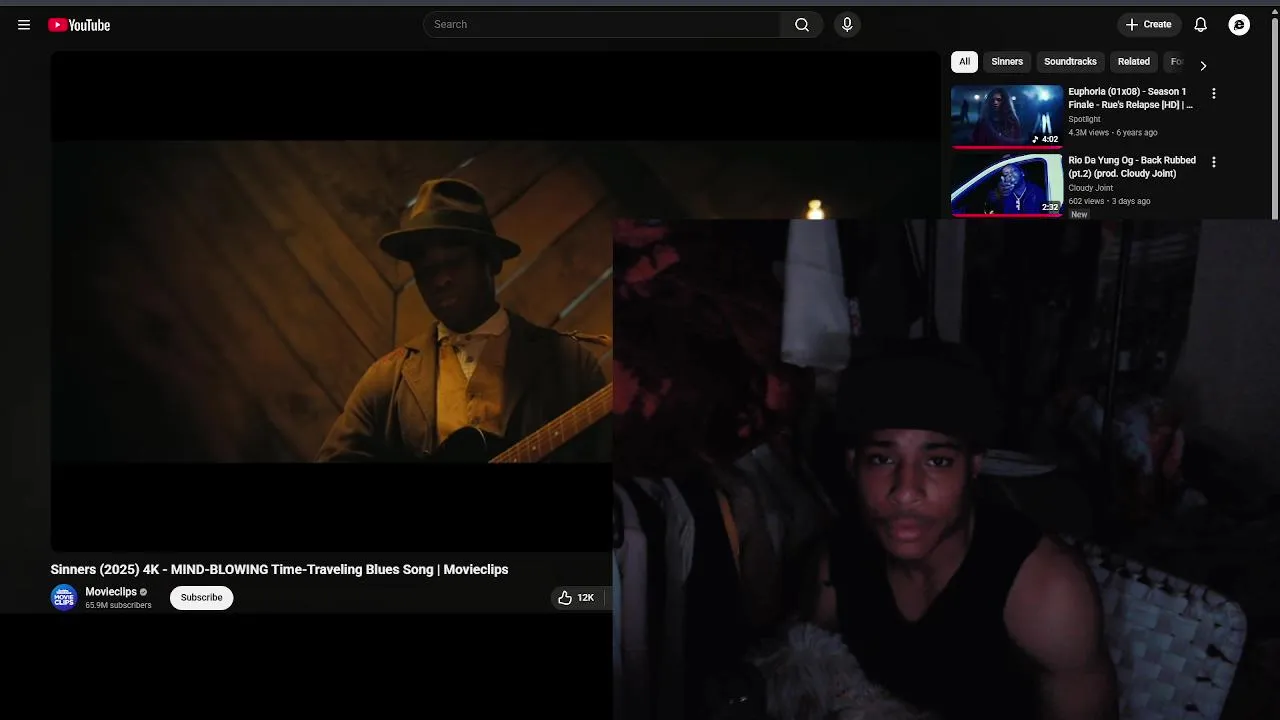
Task: Go to the YouTube home logo
Action: coord(79,25)
